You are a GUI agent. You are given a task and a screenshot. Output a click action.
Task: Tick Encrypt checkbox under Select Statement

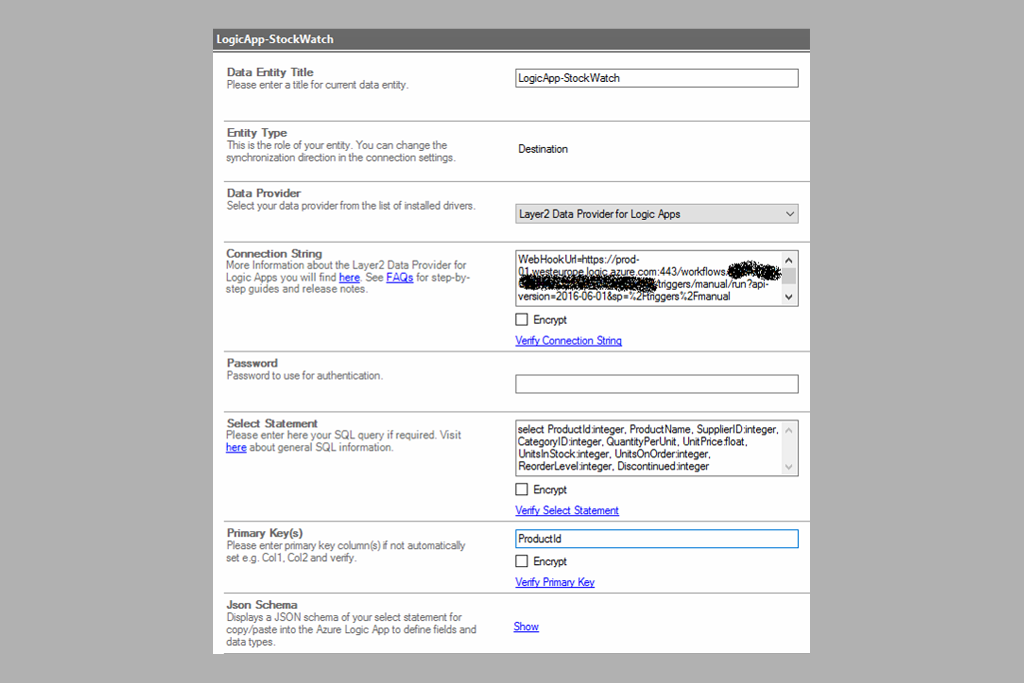tap(522, 490)
